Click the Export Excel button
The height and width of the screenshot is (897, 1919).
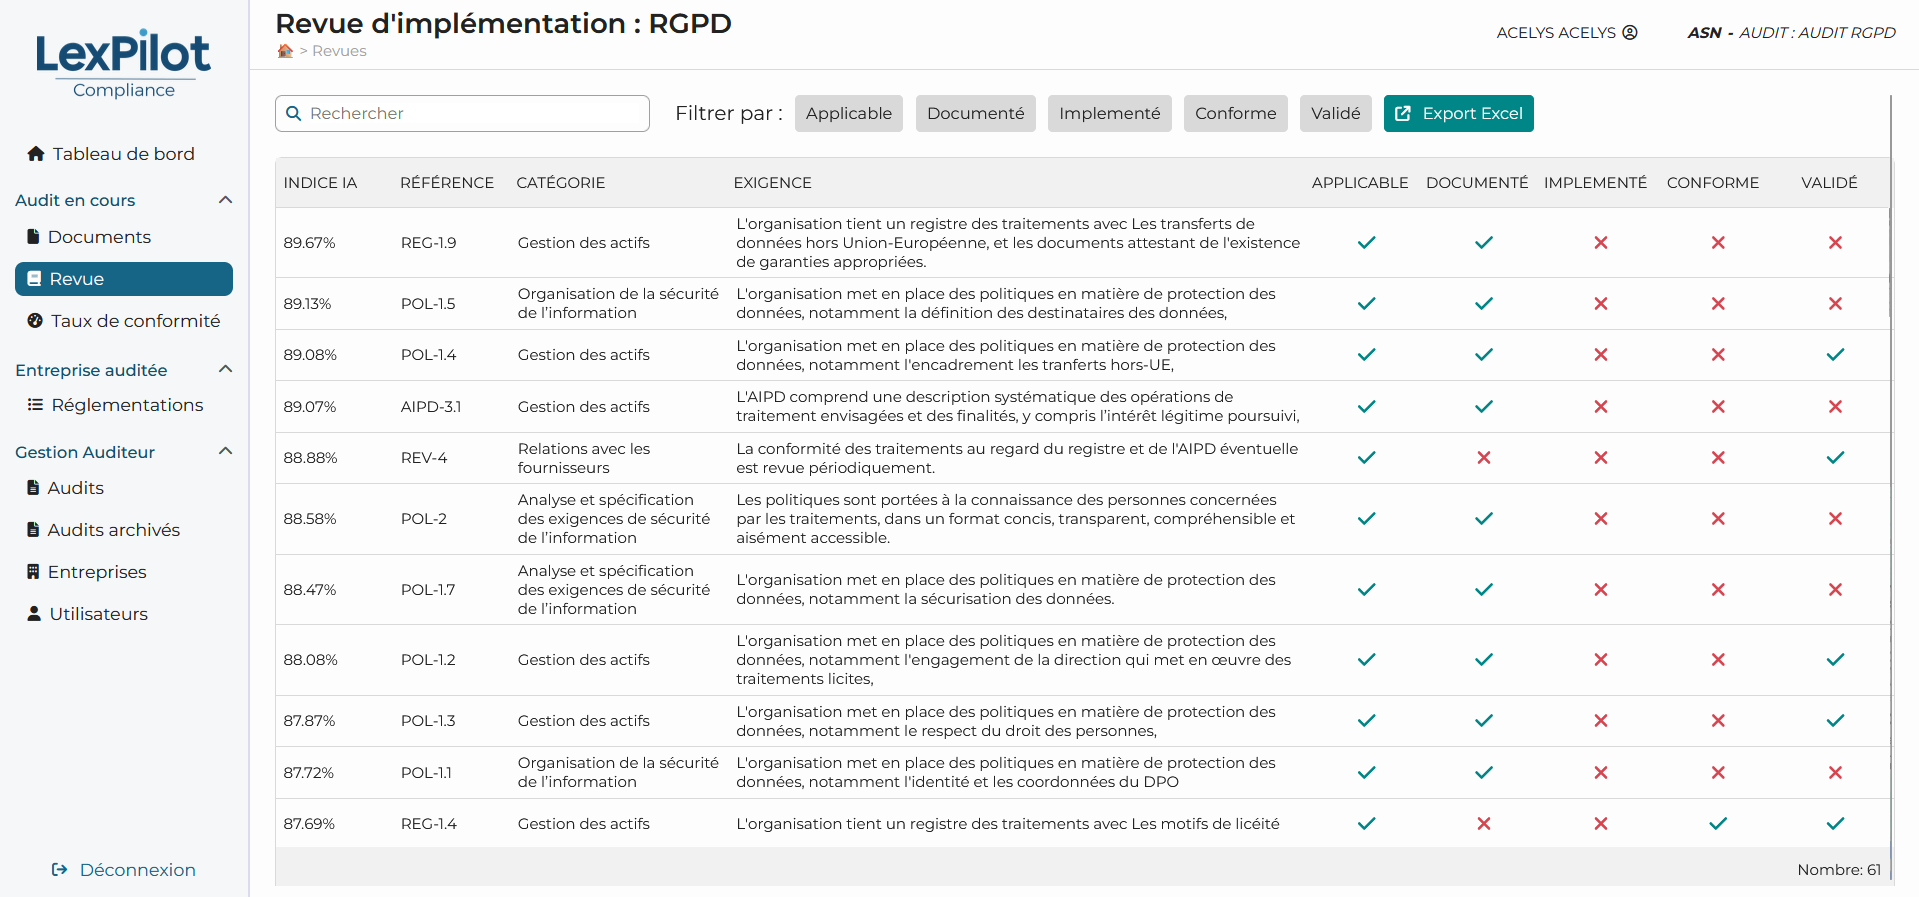[x=1458, y=114]
